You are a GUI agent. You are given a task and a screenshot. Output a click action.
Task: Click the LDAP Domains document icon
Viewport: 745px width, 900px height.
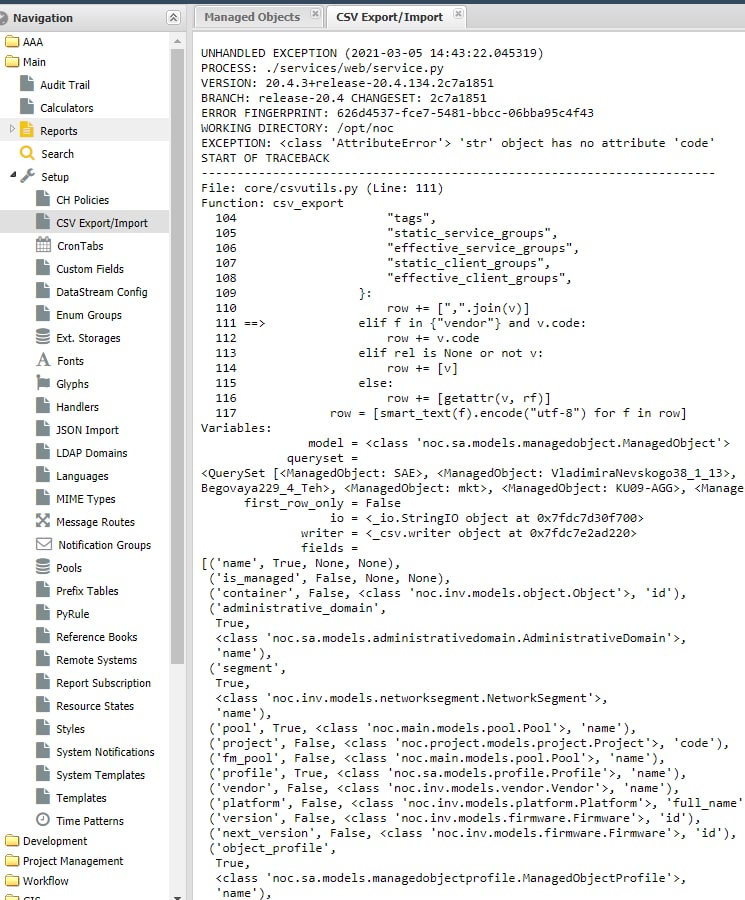[43, 452]
